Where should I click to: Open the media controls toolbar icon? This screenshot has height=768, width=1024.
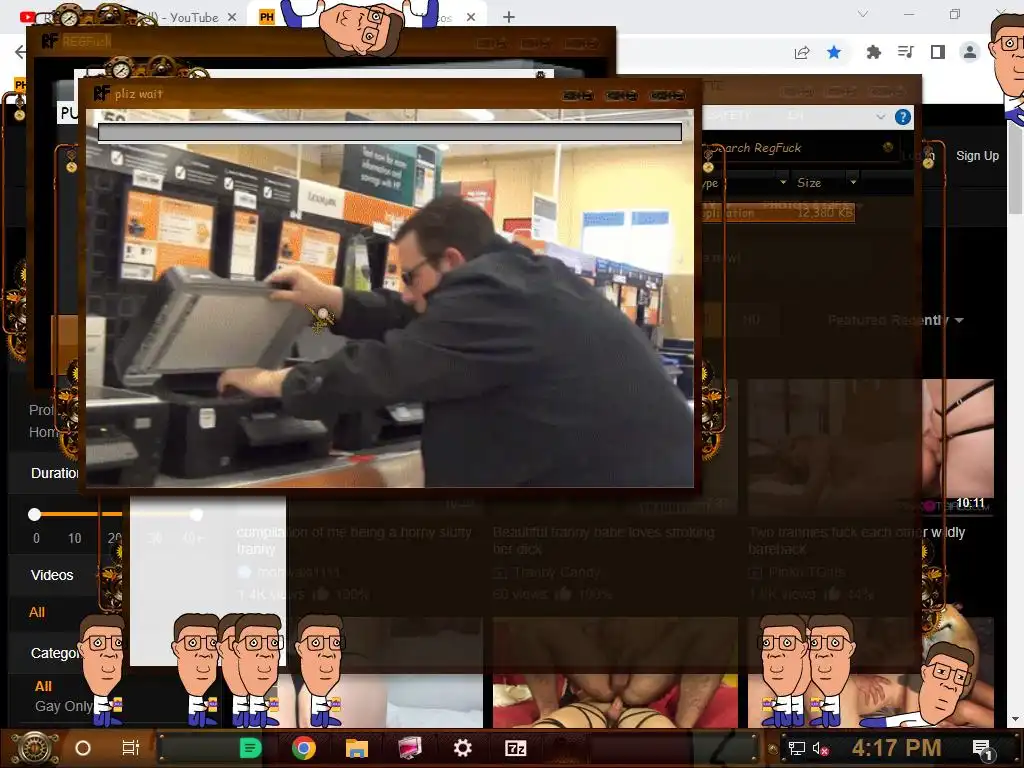905,52
